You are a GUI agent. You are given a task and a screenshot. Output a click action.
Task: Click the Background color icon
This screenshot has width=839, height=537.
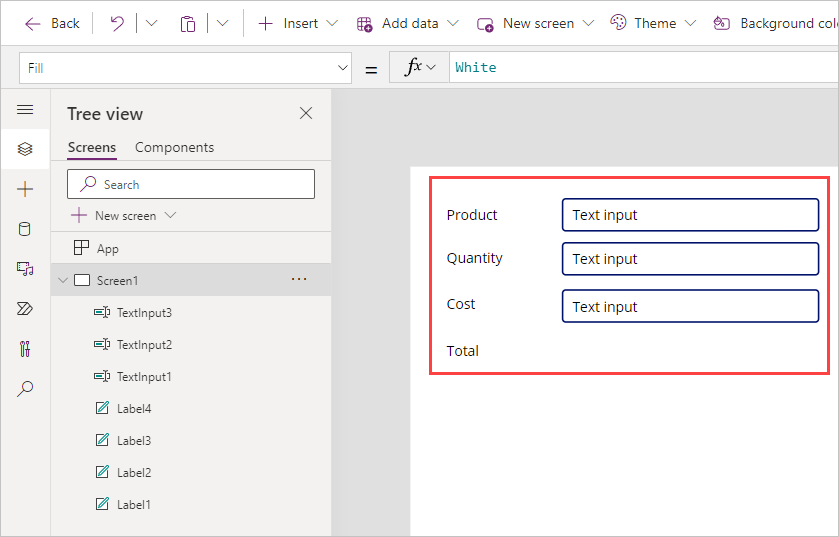tap(721, 24)
